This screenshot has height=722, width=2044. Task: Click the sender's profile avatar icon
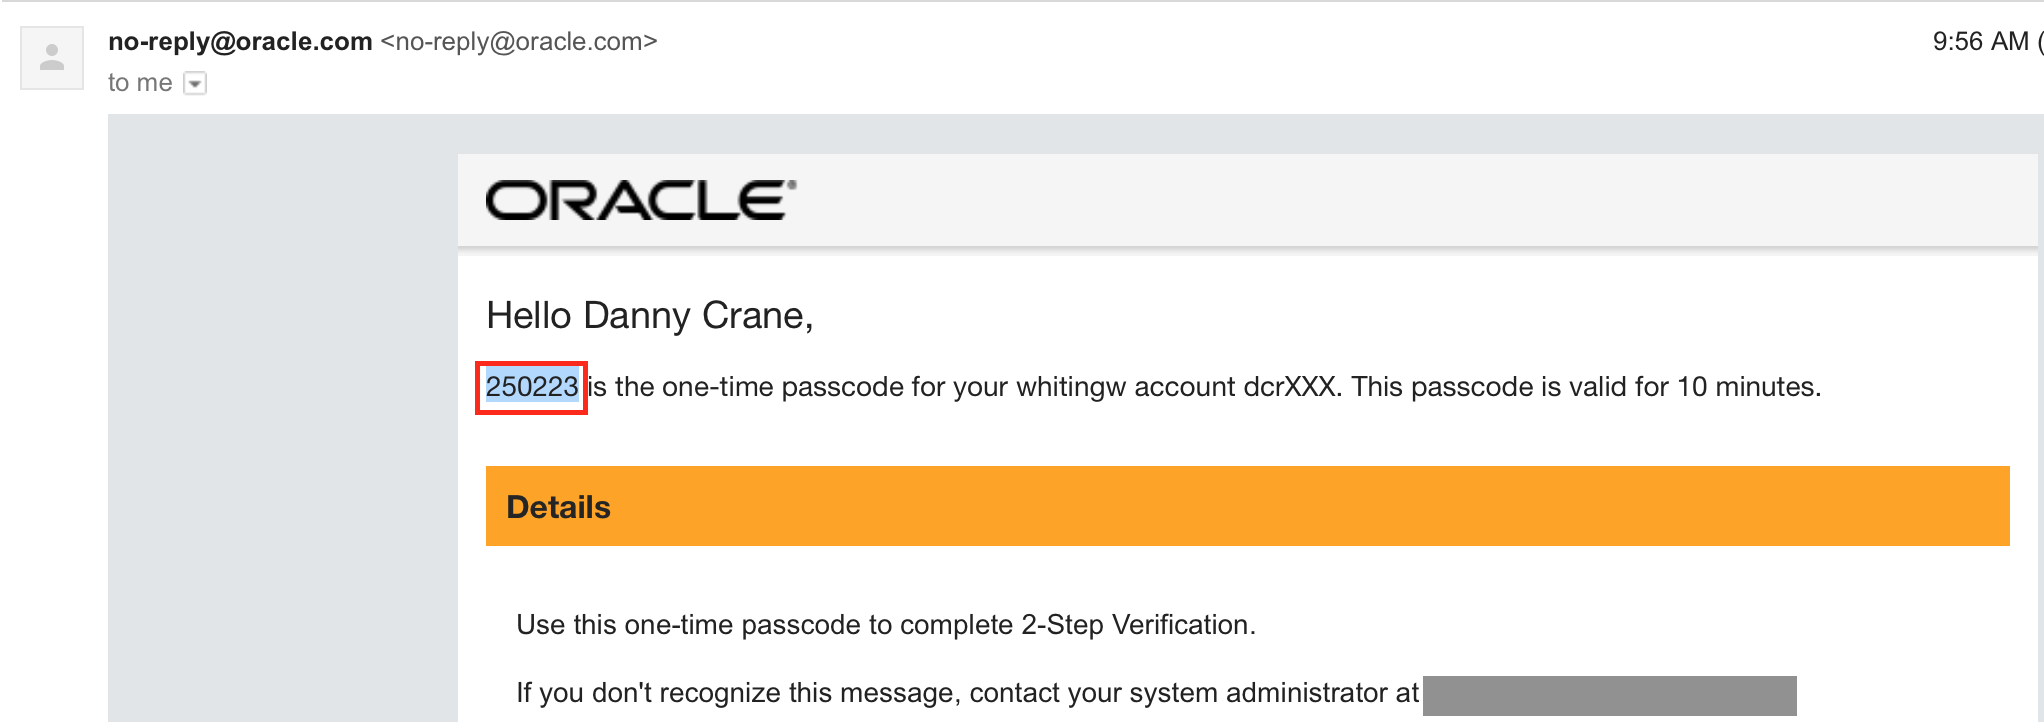pyautogui.click(x=52, y=58)
